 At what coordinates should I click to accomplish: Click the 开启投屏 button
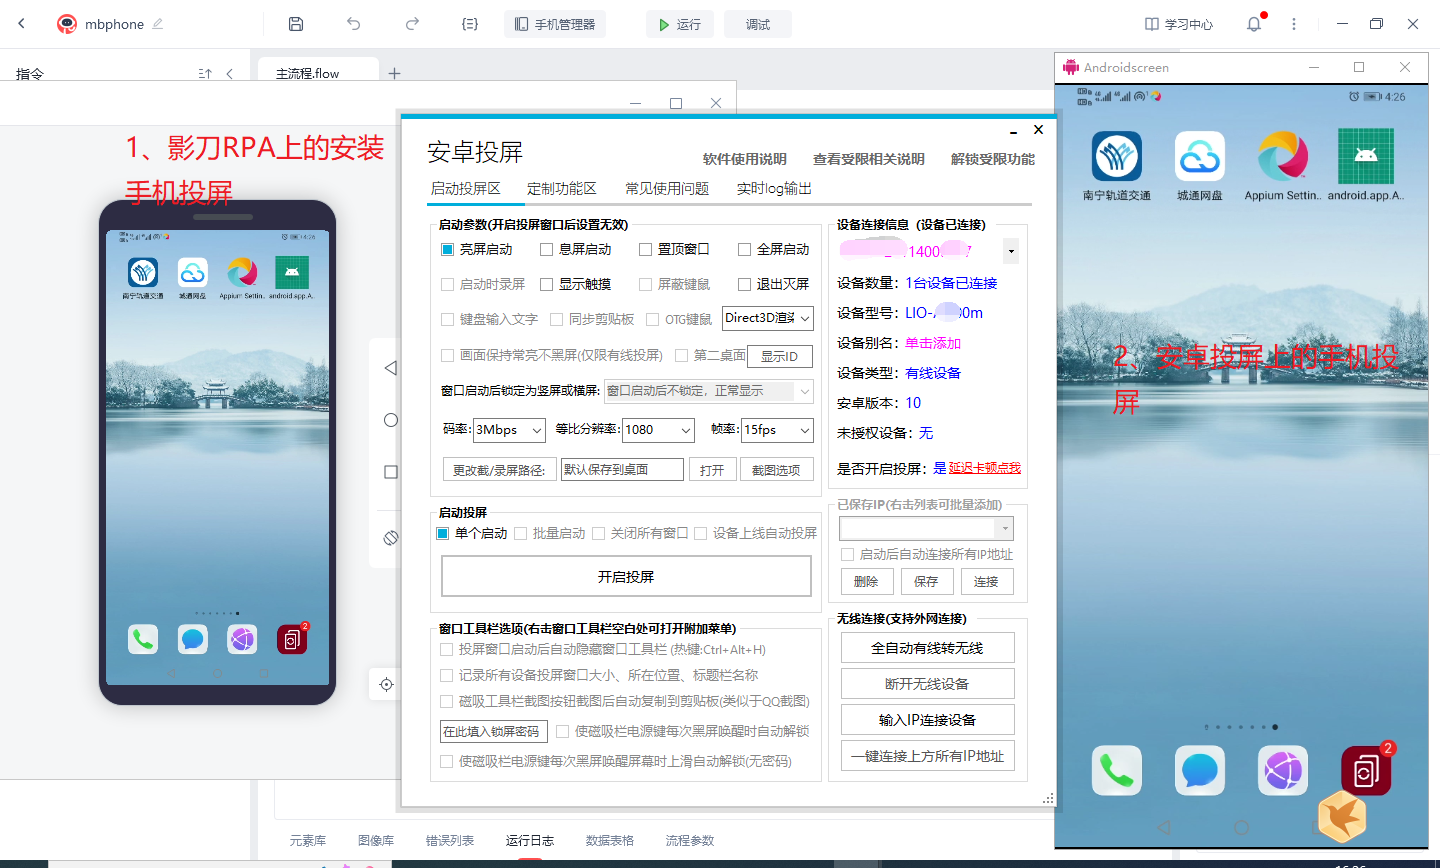pyautogui.click(x=626, y=577)
